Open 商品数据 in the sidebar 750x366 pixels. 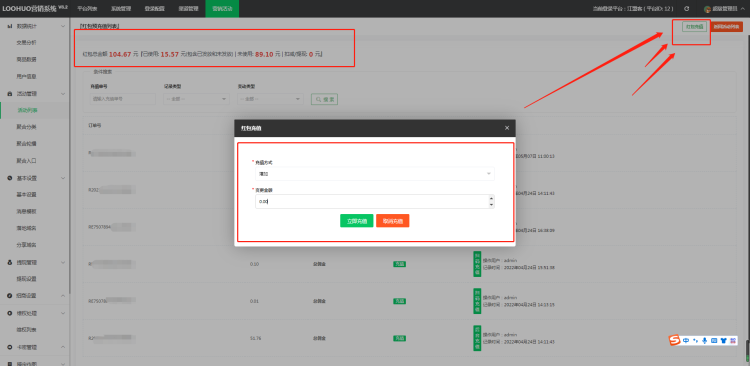pos(26,59)
